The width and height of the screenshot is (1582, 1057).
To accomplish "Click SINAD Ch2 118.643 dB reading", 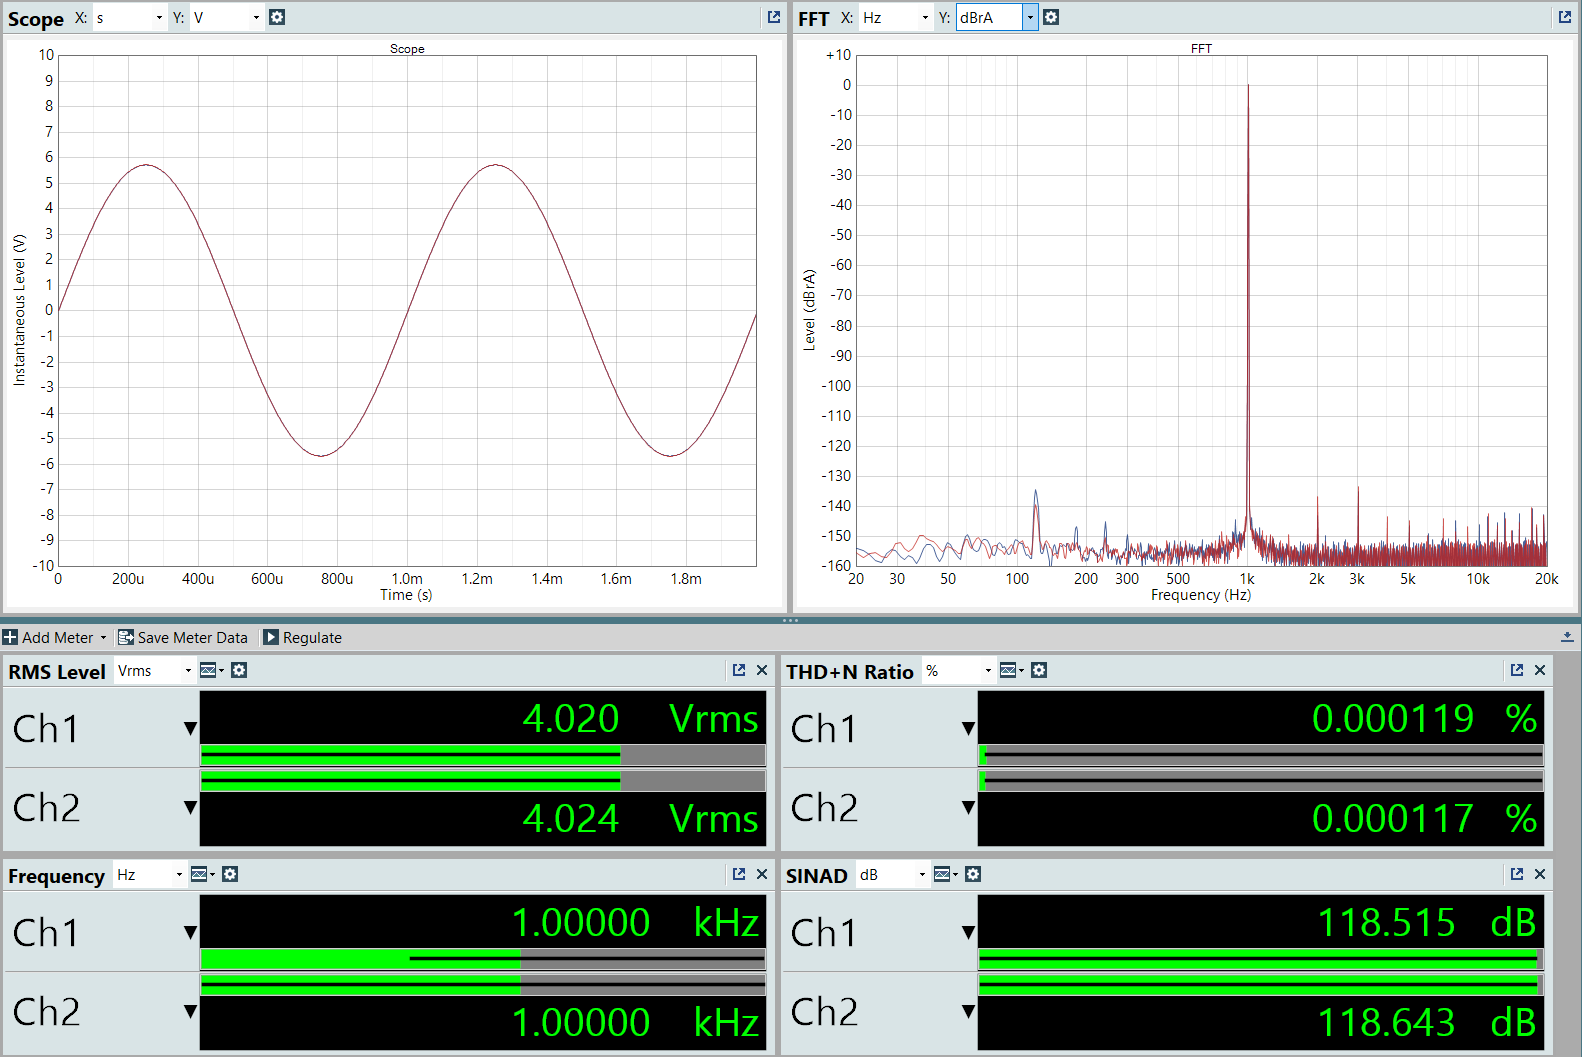I will [1427, 1022].
